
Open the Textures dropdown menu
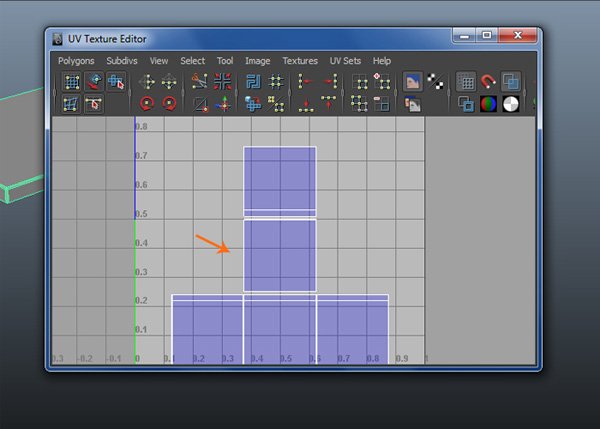point(300,61)
